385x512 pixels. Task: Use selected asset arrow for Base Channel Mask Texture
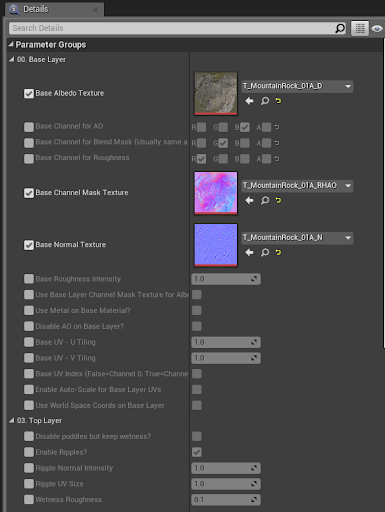click(249, 200)
